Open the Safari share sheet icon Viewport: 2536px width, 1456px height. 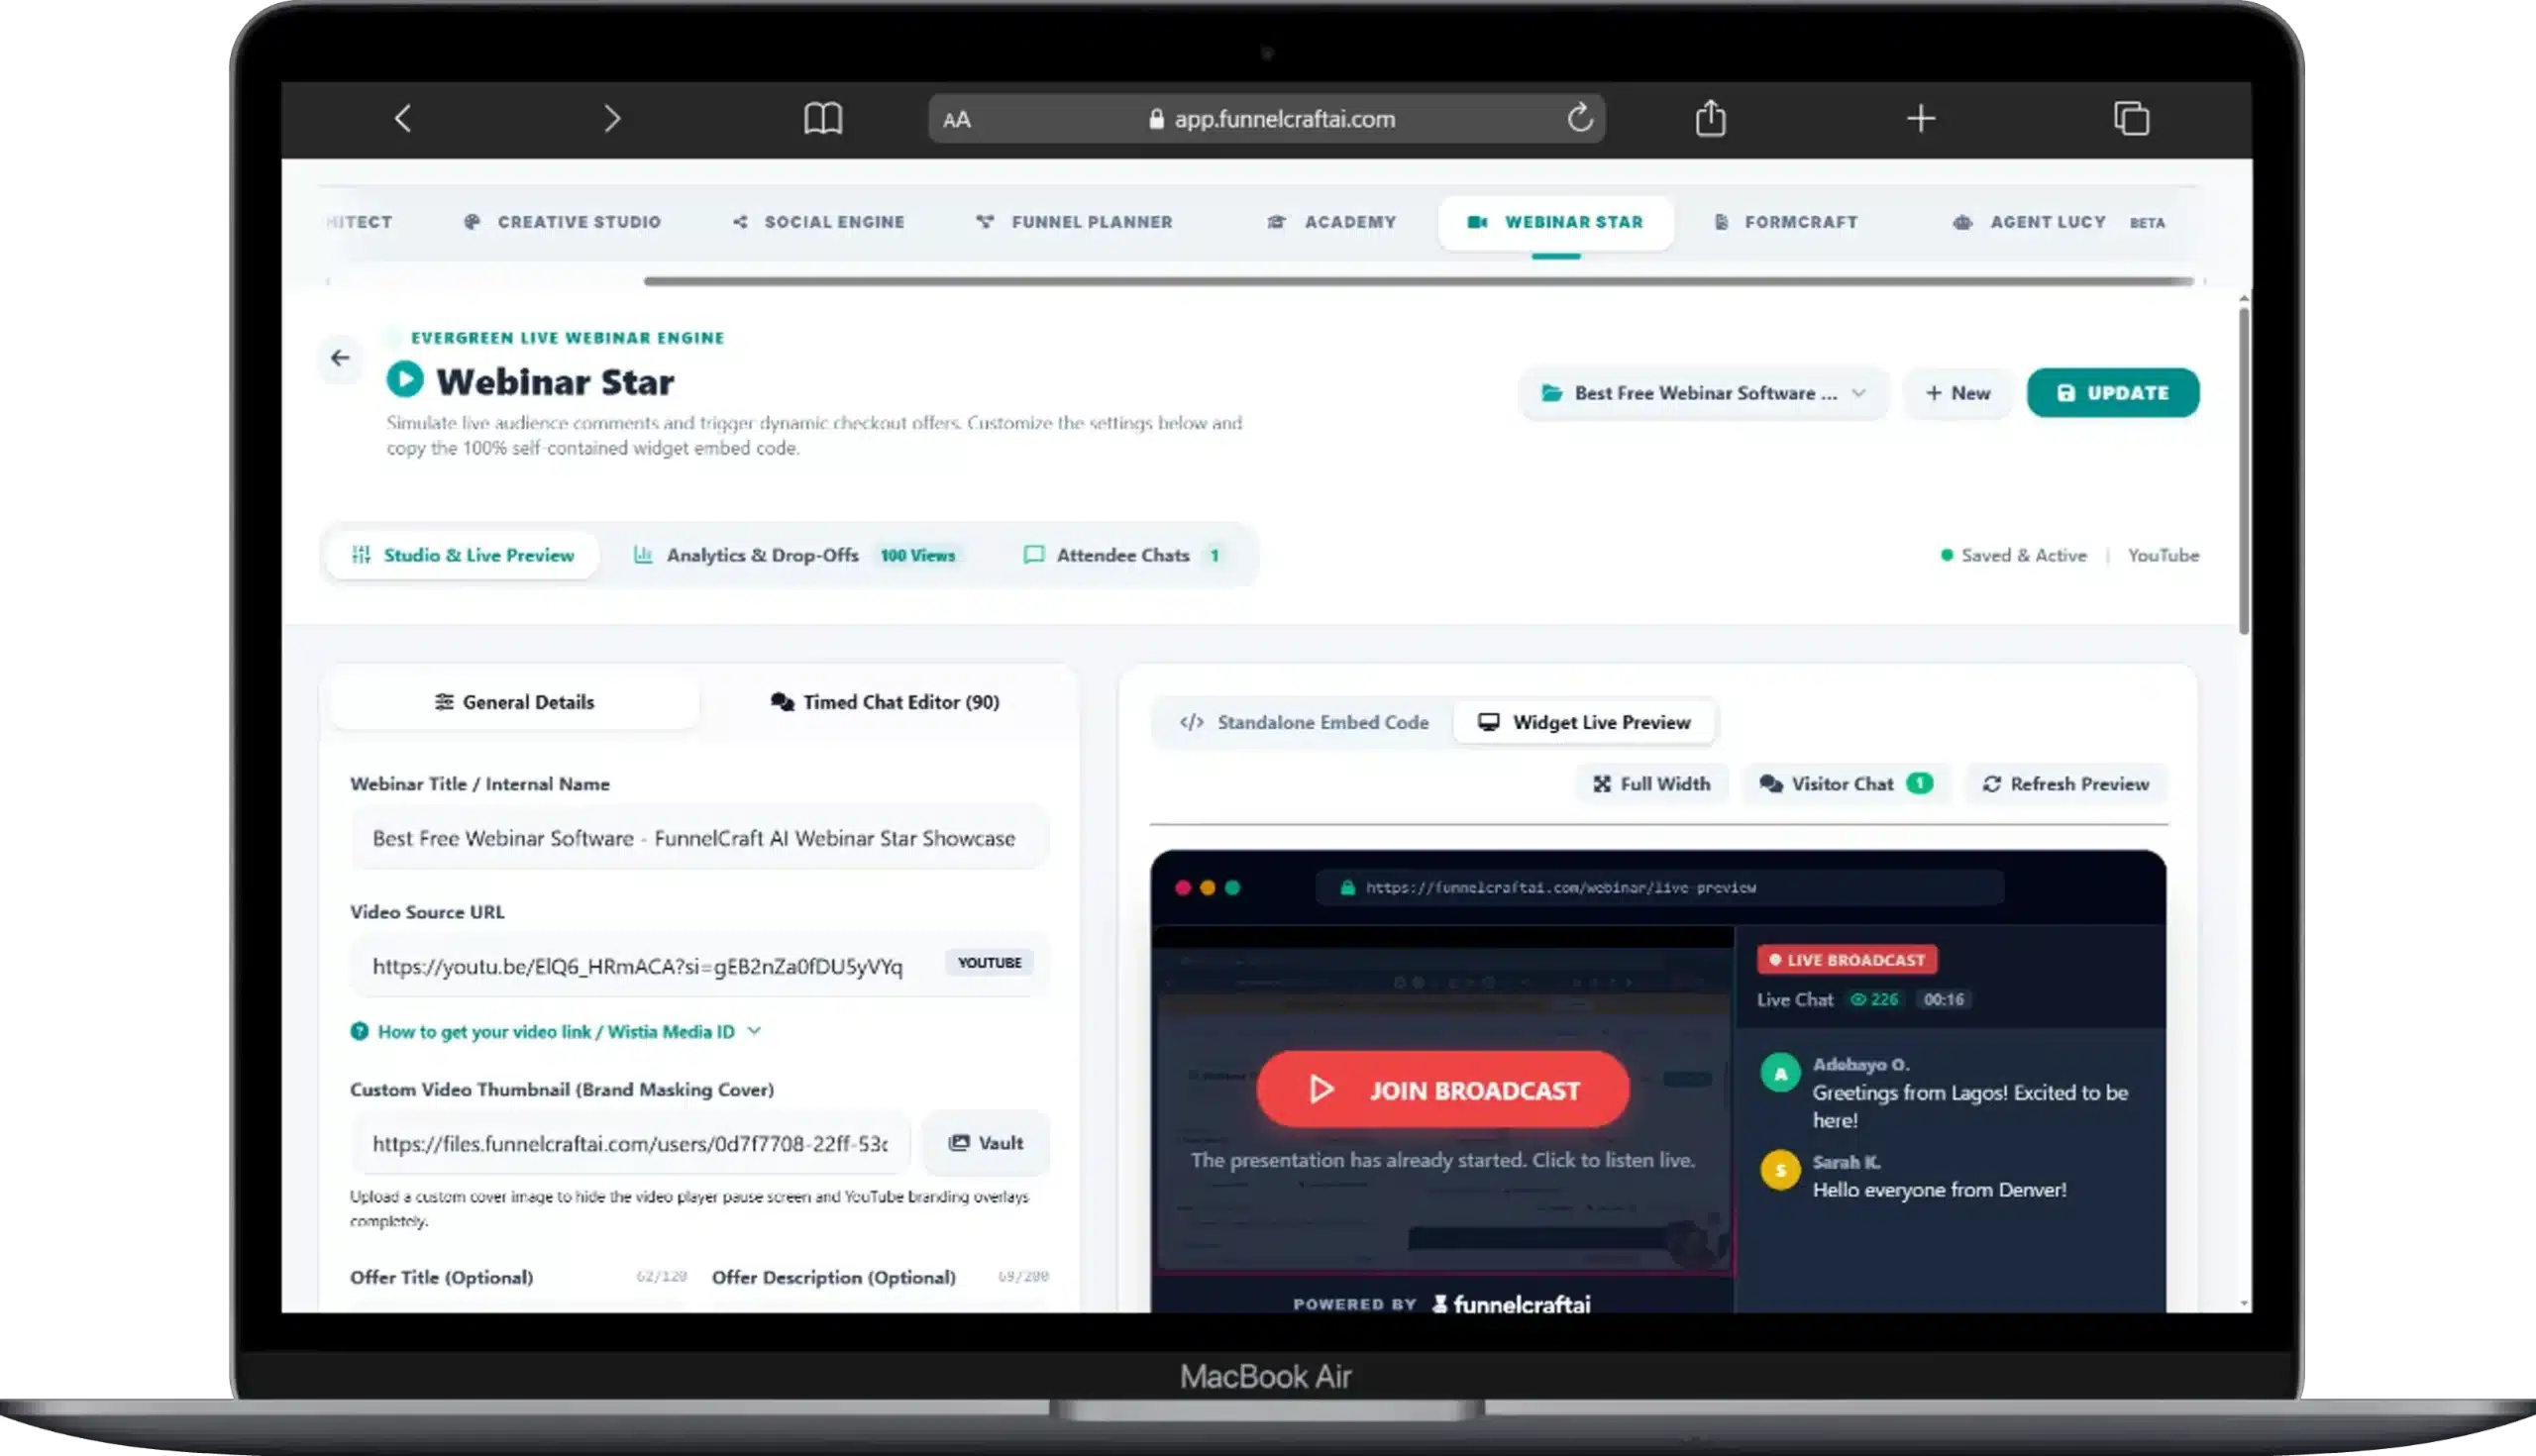point(1711,118)
